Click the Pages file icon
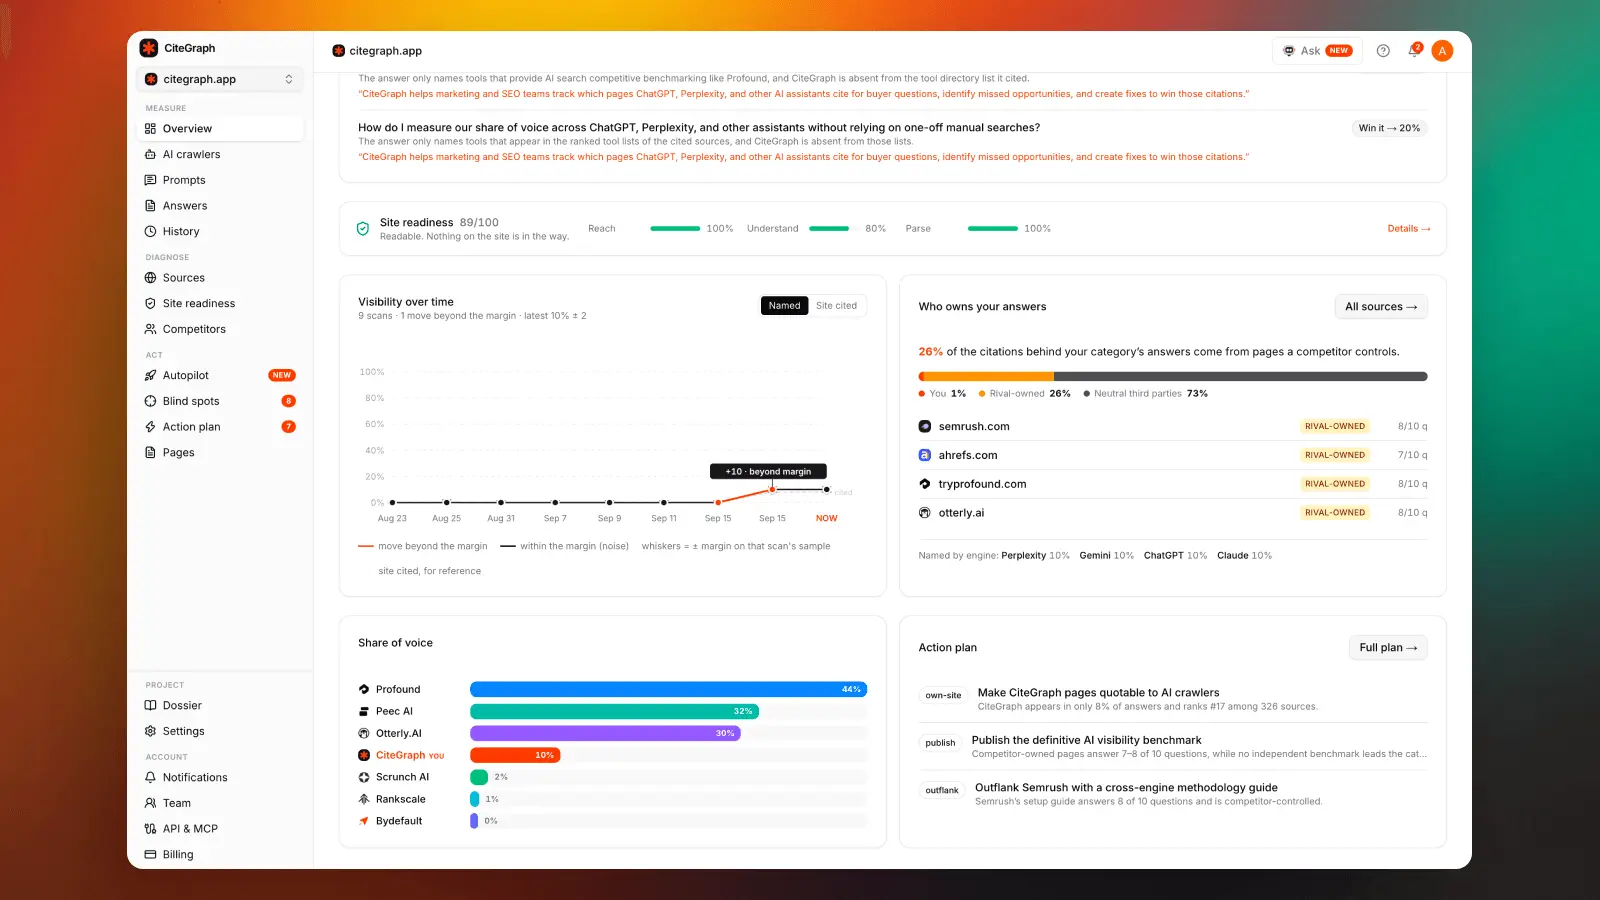 [x=150, y=452]
